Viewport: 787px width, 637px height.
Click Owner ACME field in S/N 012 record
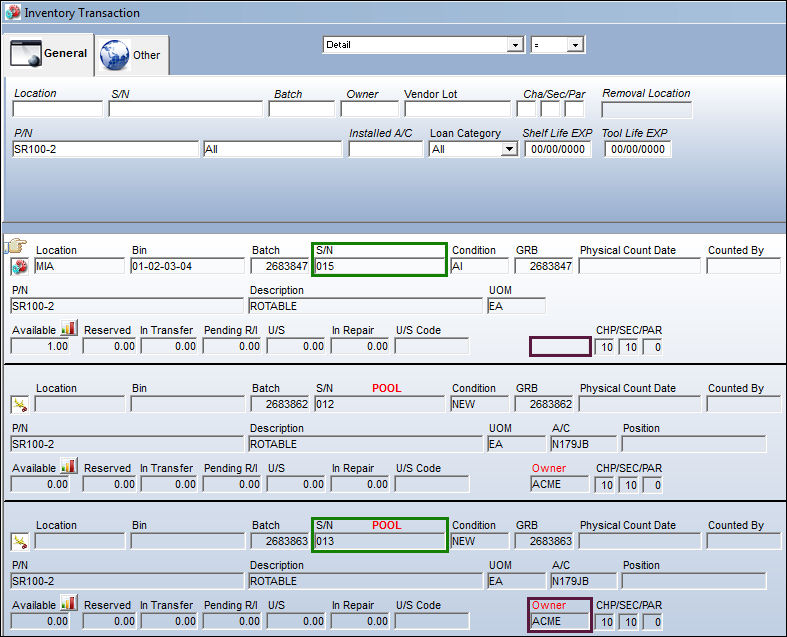[560, 484]
